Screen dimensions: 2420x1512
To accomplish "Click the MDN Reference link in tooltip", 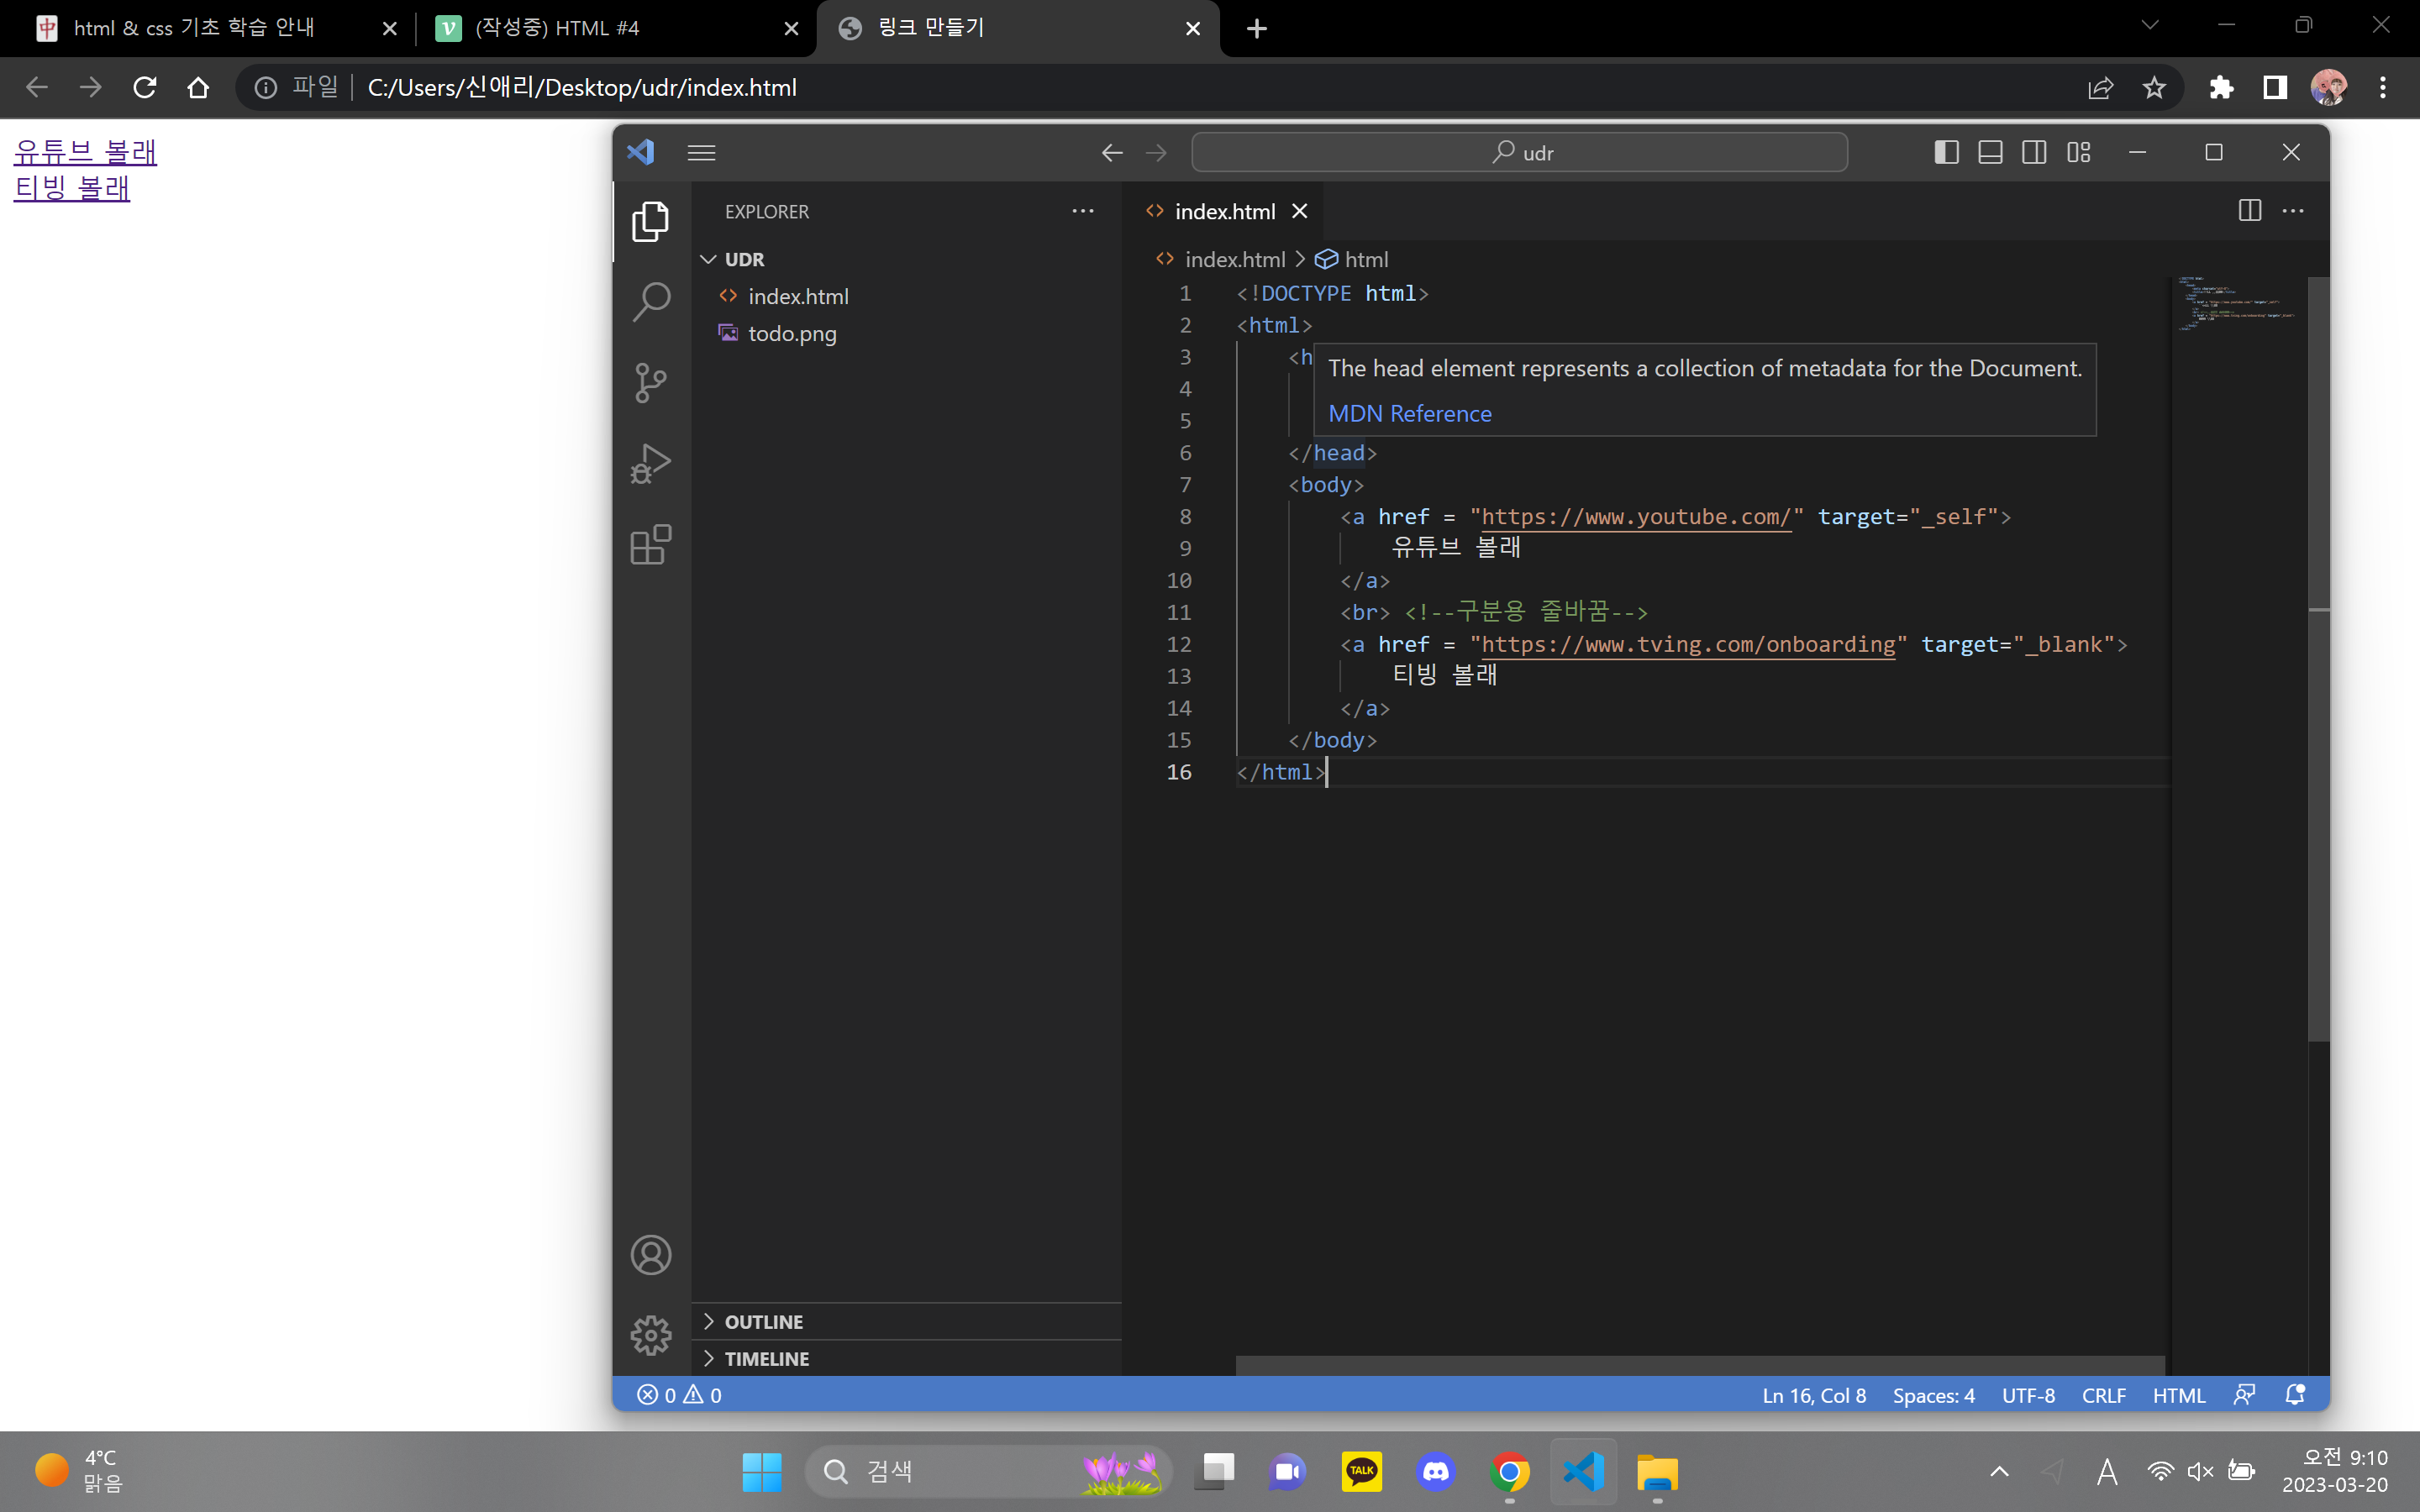I will 1409,413.
